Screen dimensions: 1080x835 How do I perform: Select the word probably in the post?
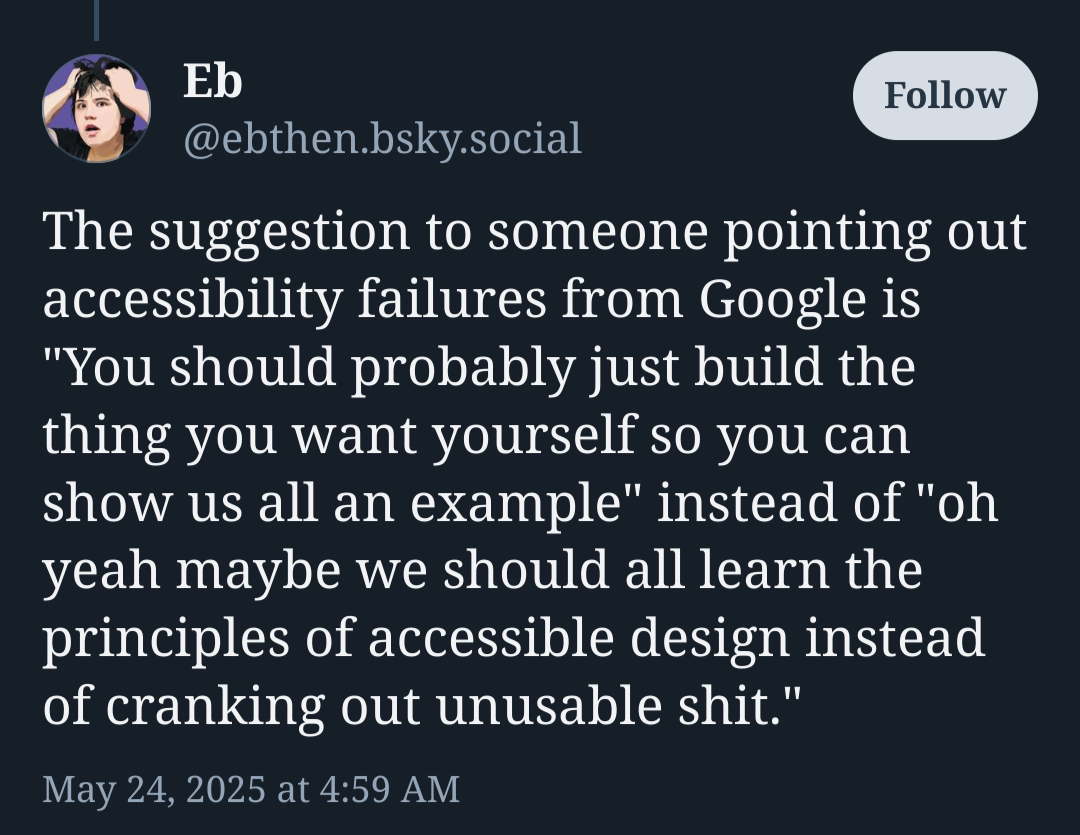[x=463, y=368]
